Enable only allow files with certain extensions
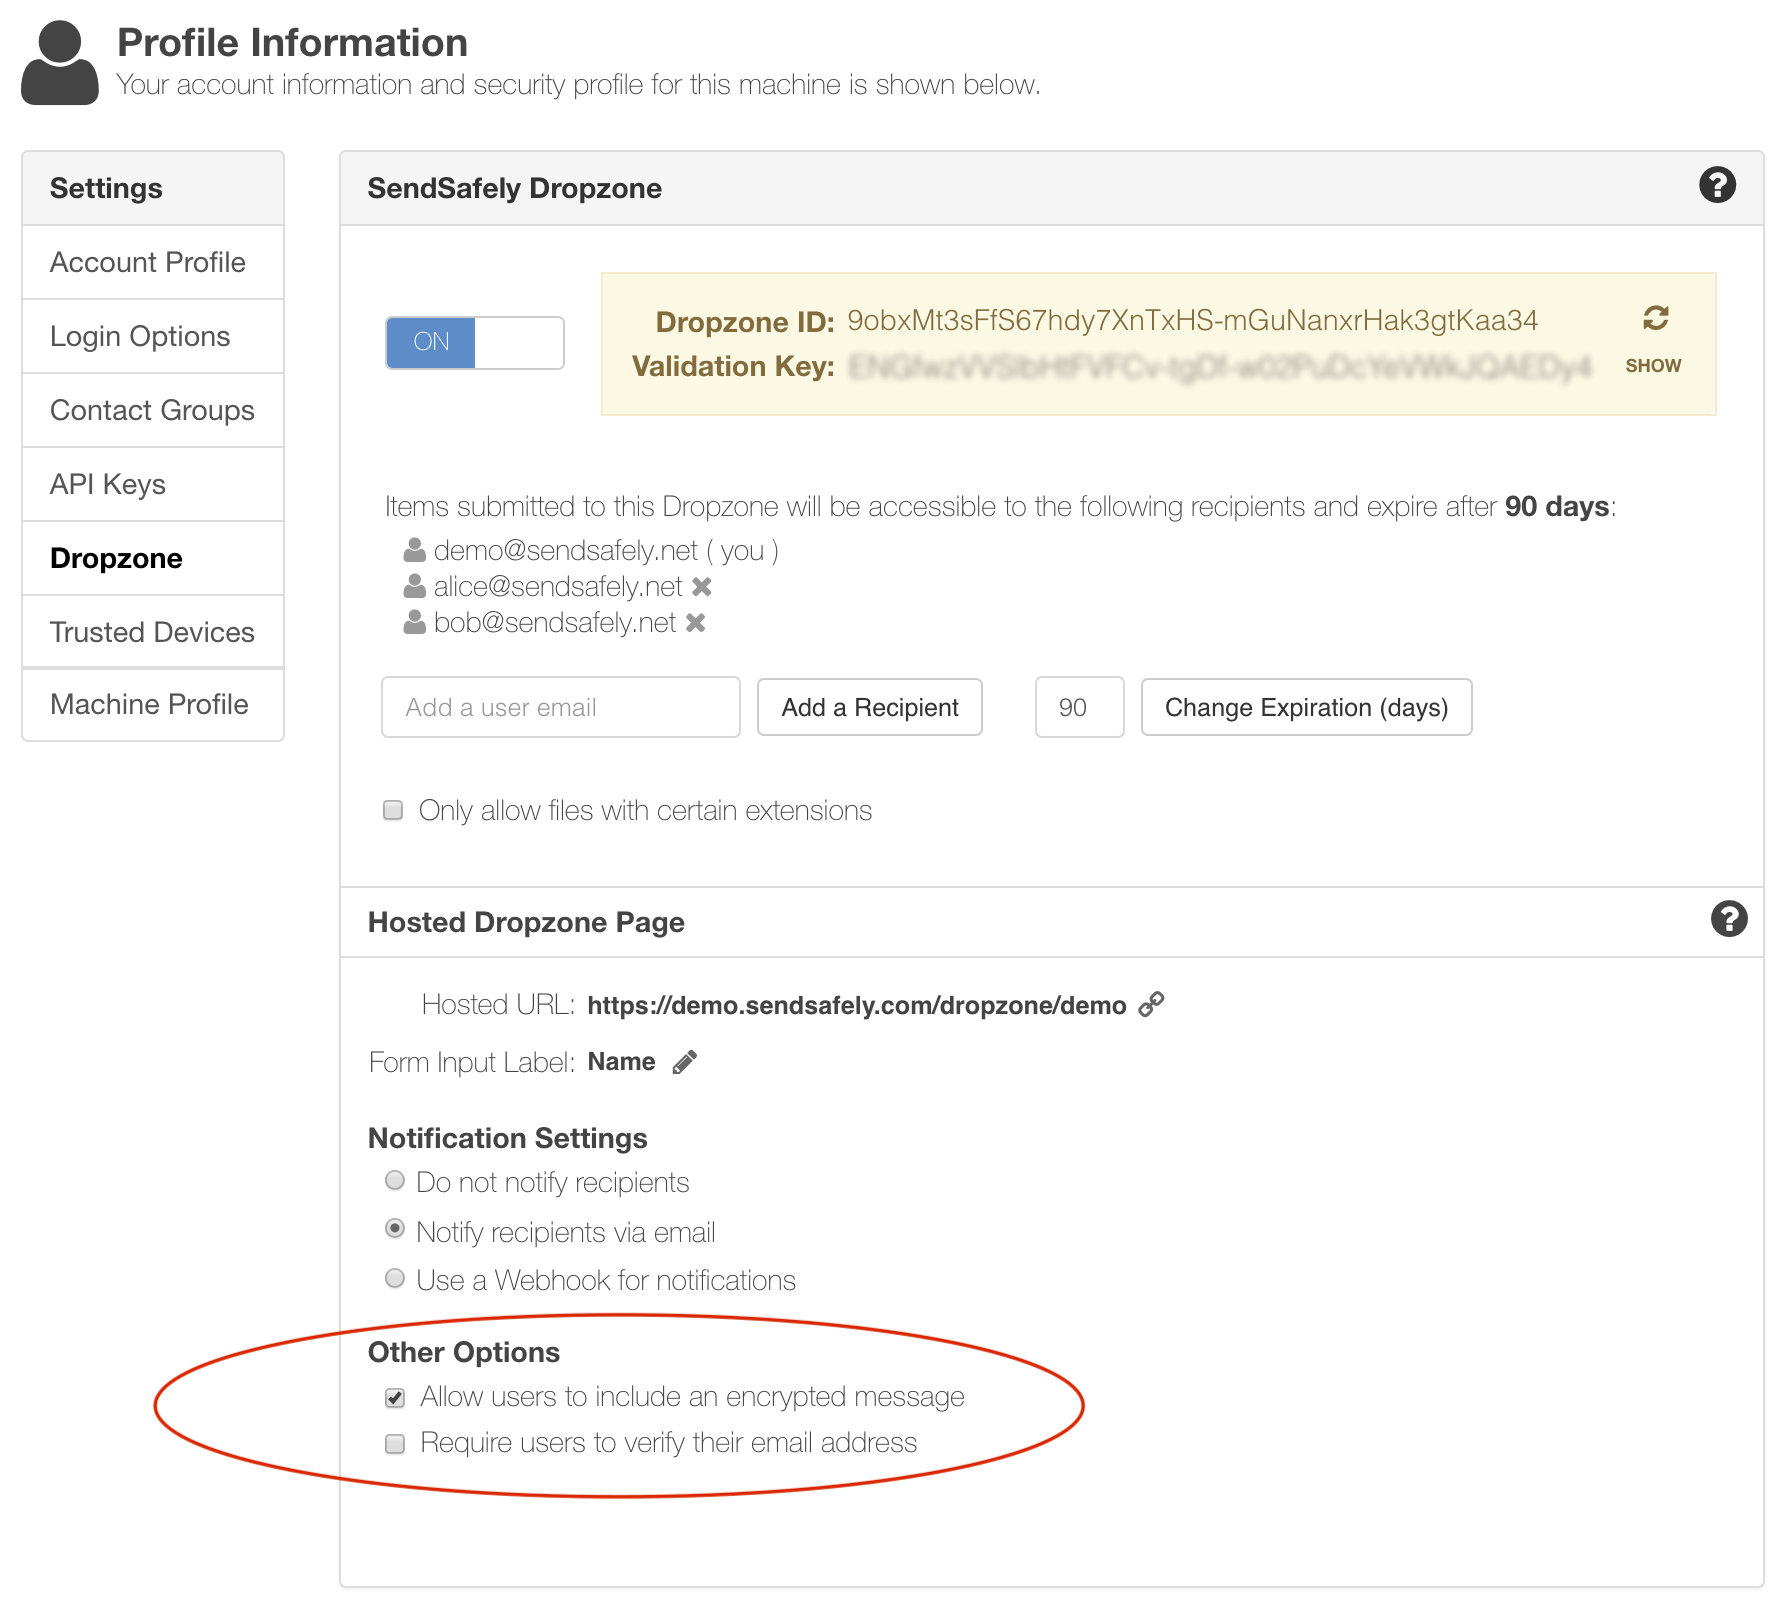 (393, 810)
